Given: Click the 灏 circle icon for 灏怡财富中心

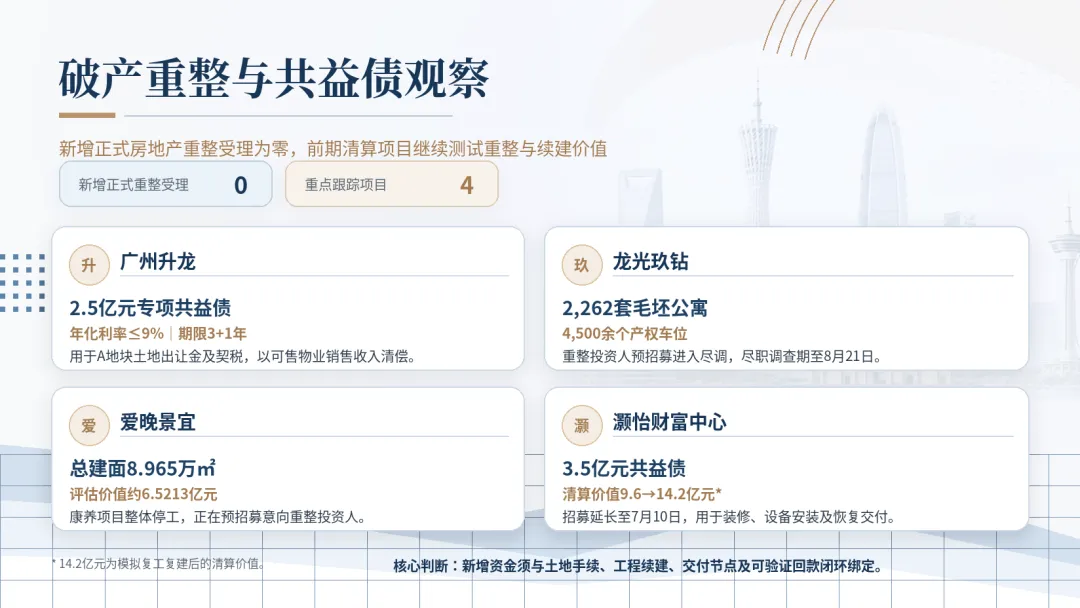Looking at the screenshot, I should tap(582, 426).
